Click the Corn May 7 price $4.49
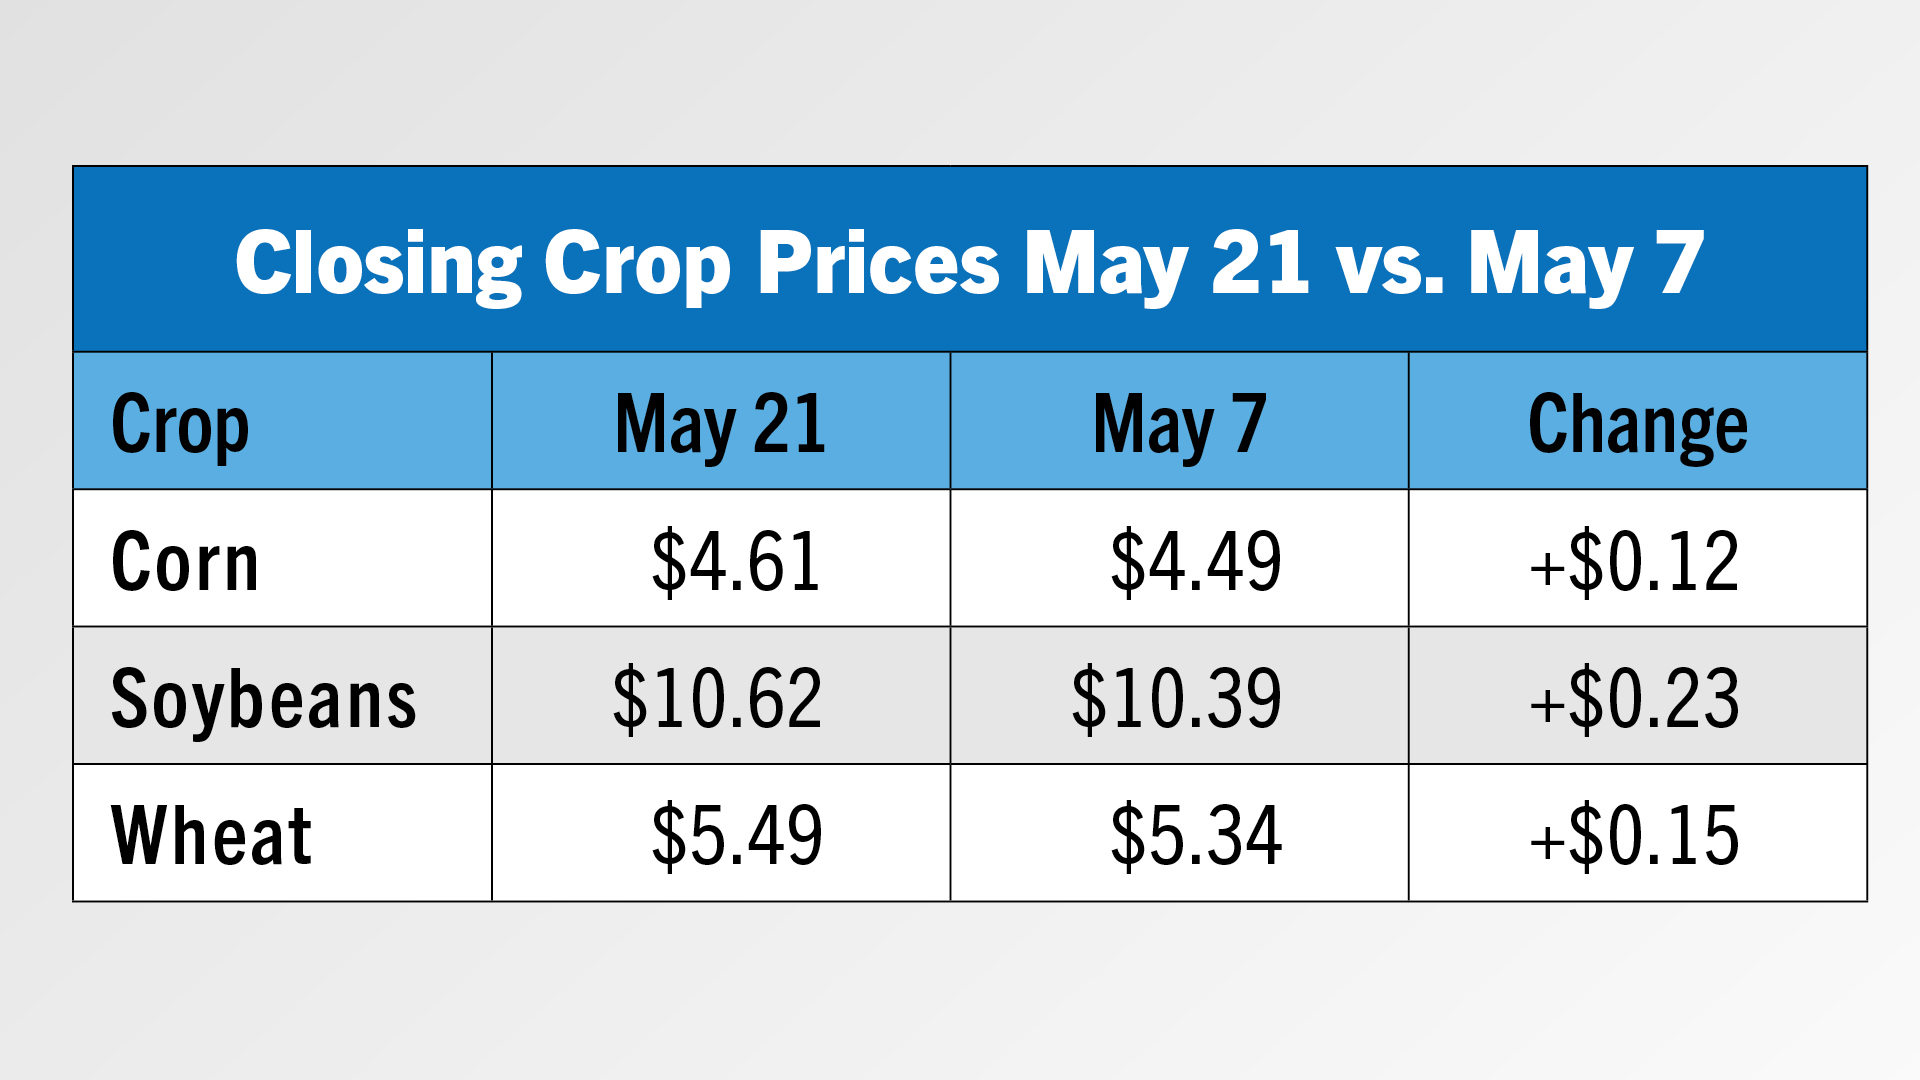1920x1080 pixels. click(1195, 561)
